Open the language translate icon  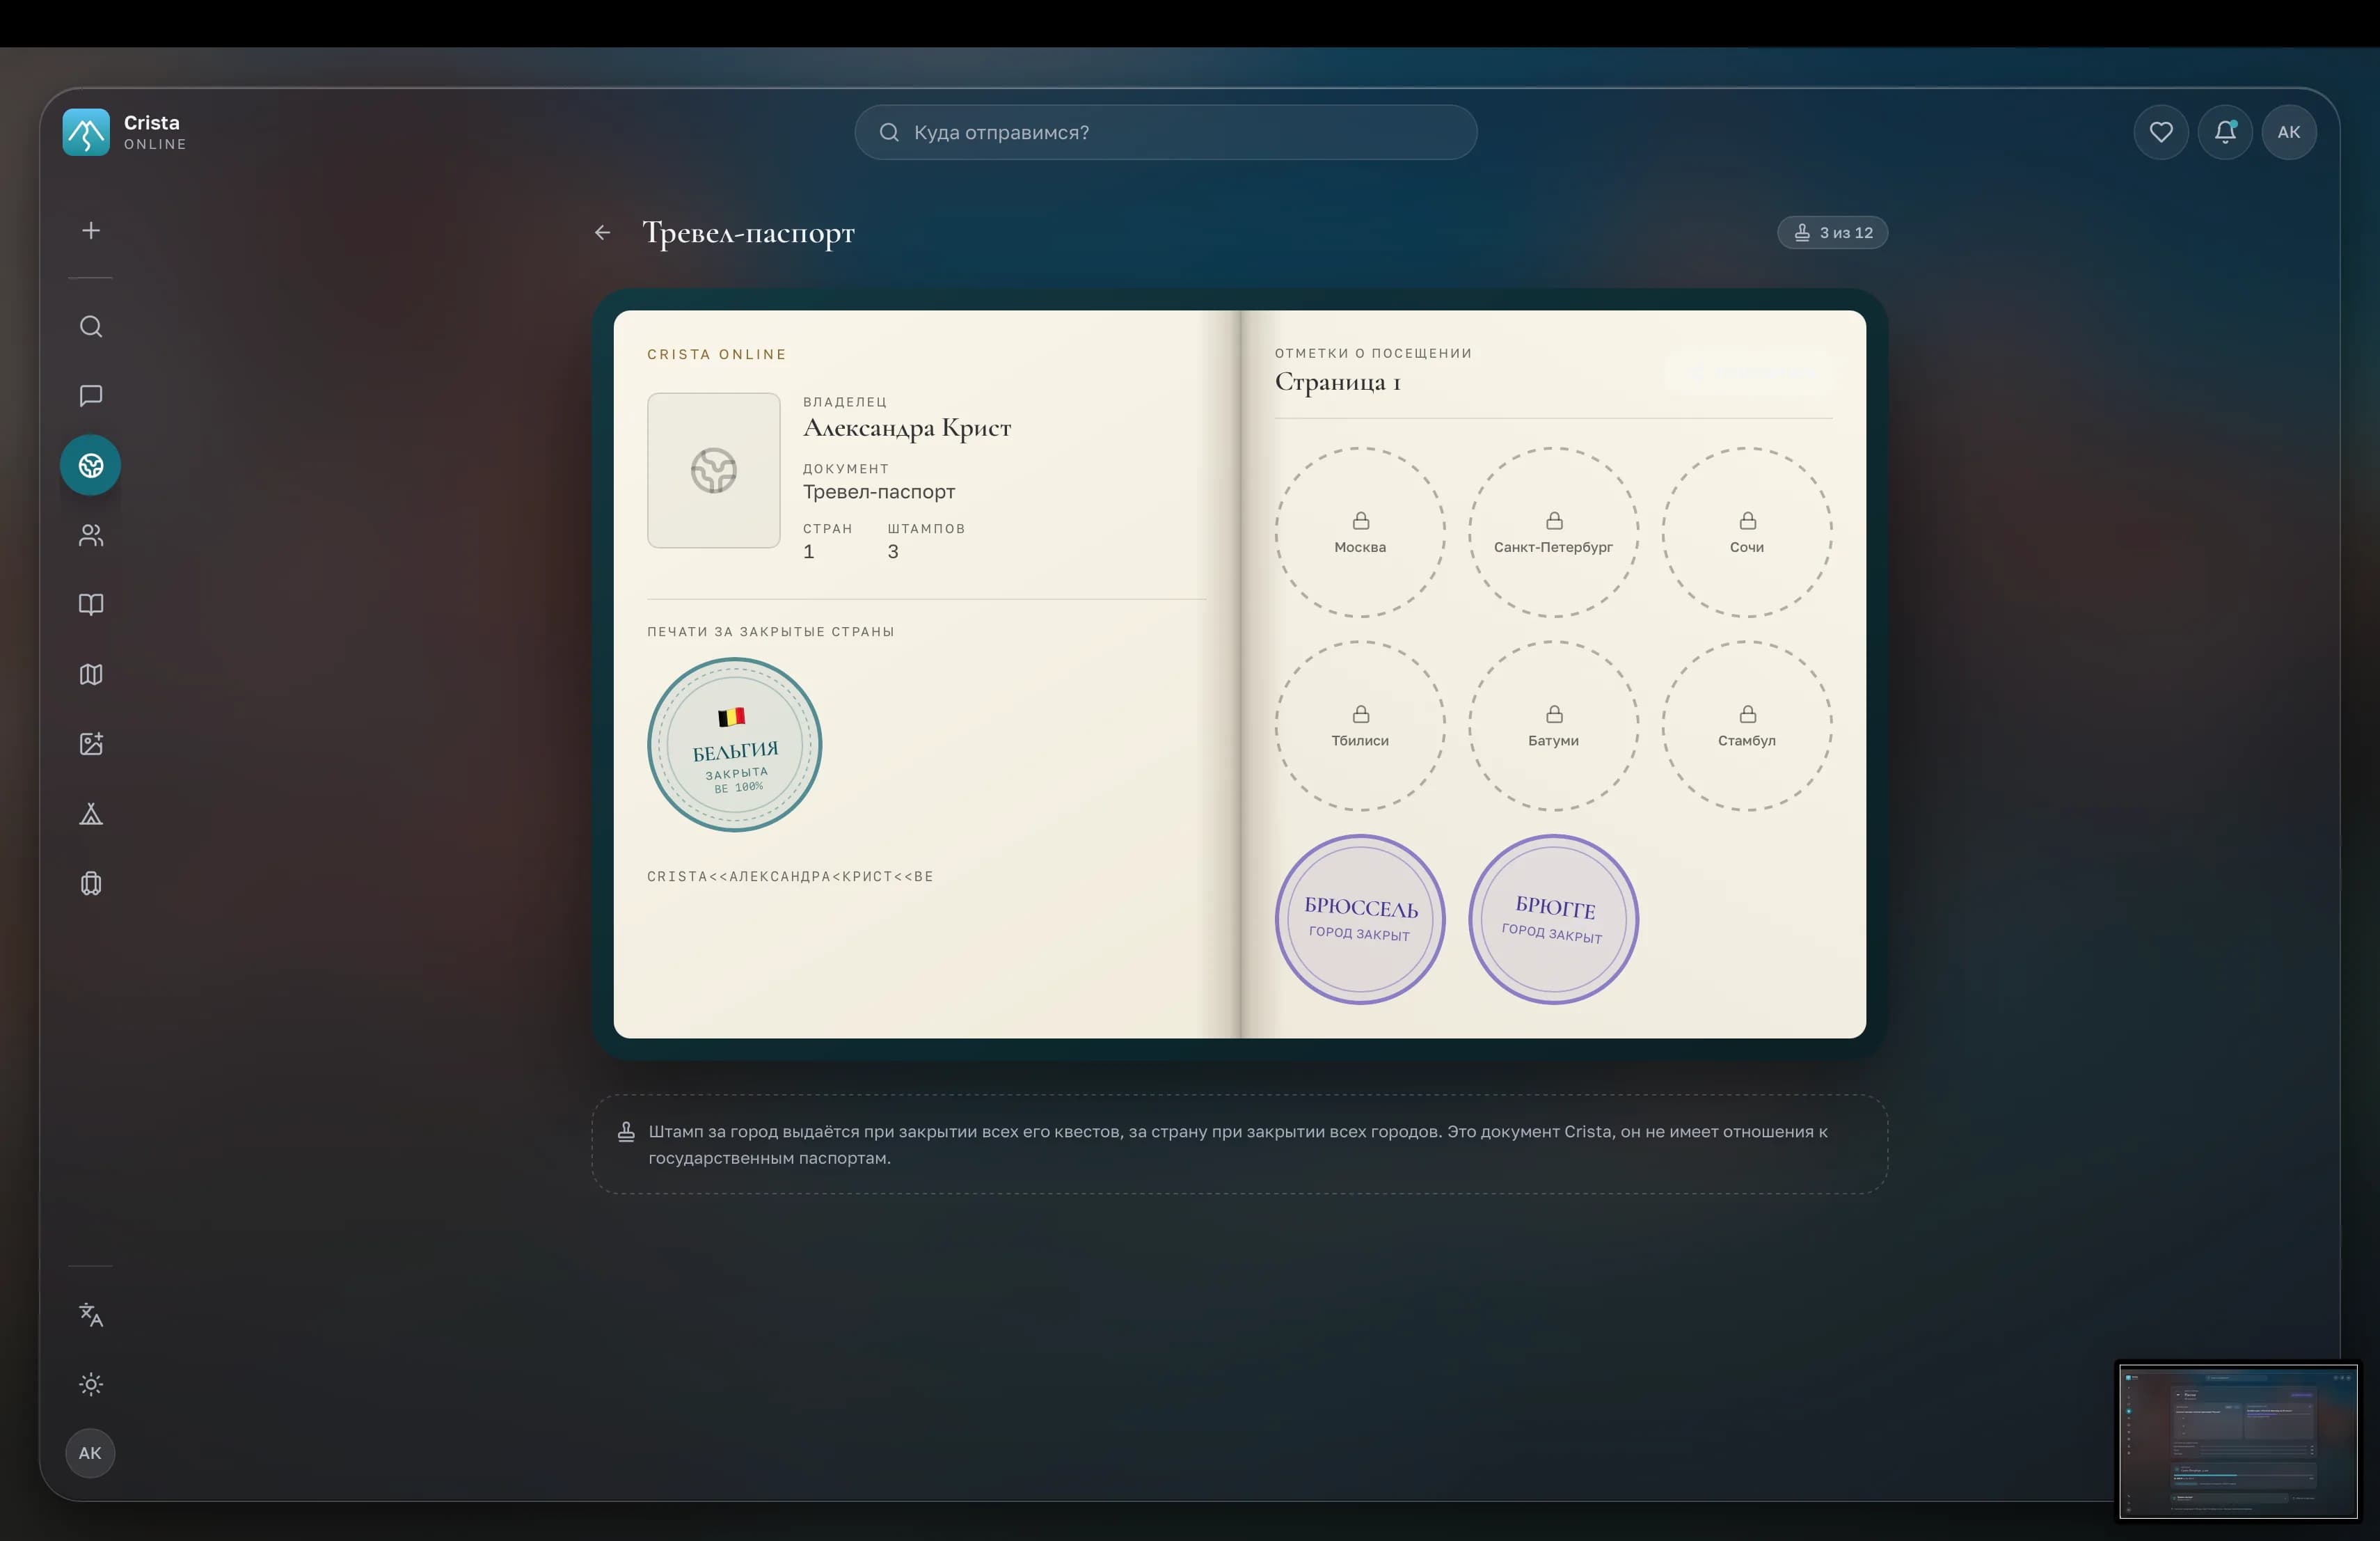91,1315
